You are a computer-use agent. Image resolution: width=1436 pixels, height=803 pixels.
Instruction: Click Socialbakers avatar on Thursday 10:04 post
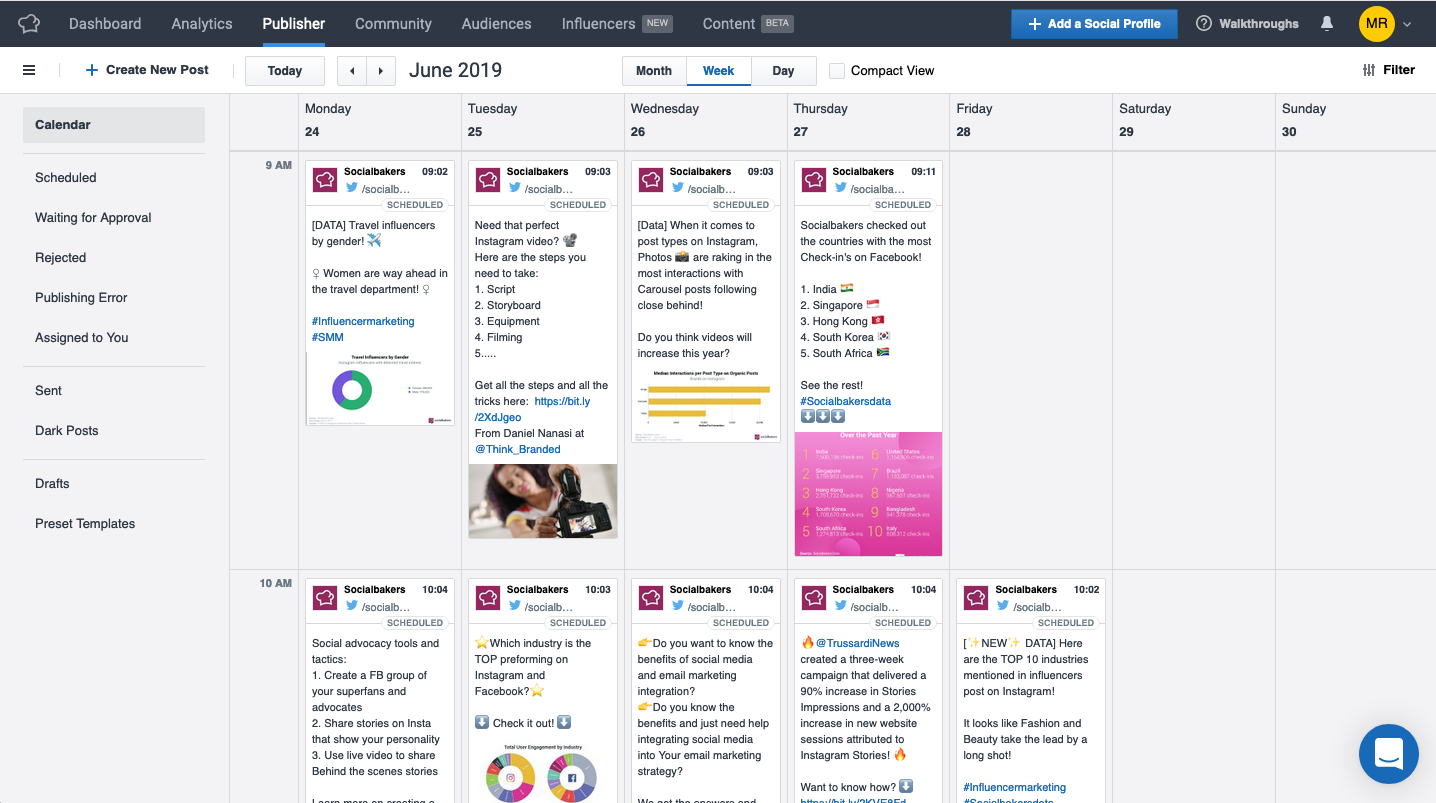coord(814,598)
